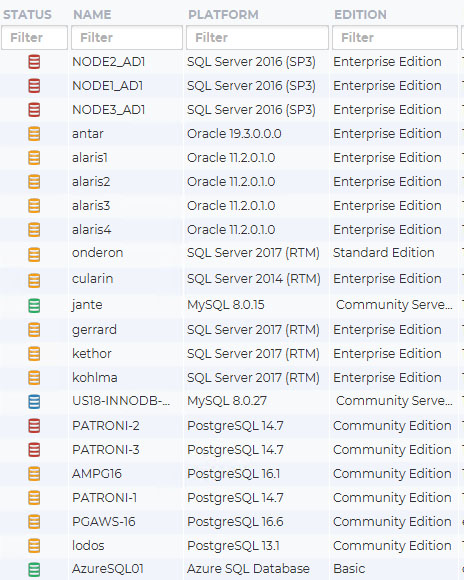
Task: Focus the PLATFORM column filter field
Action: (x=257, y=37)
